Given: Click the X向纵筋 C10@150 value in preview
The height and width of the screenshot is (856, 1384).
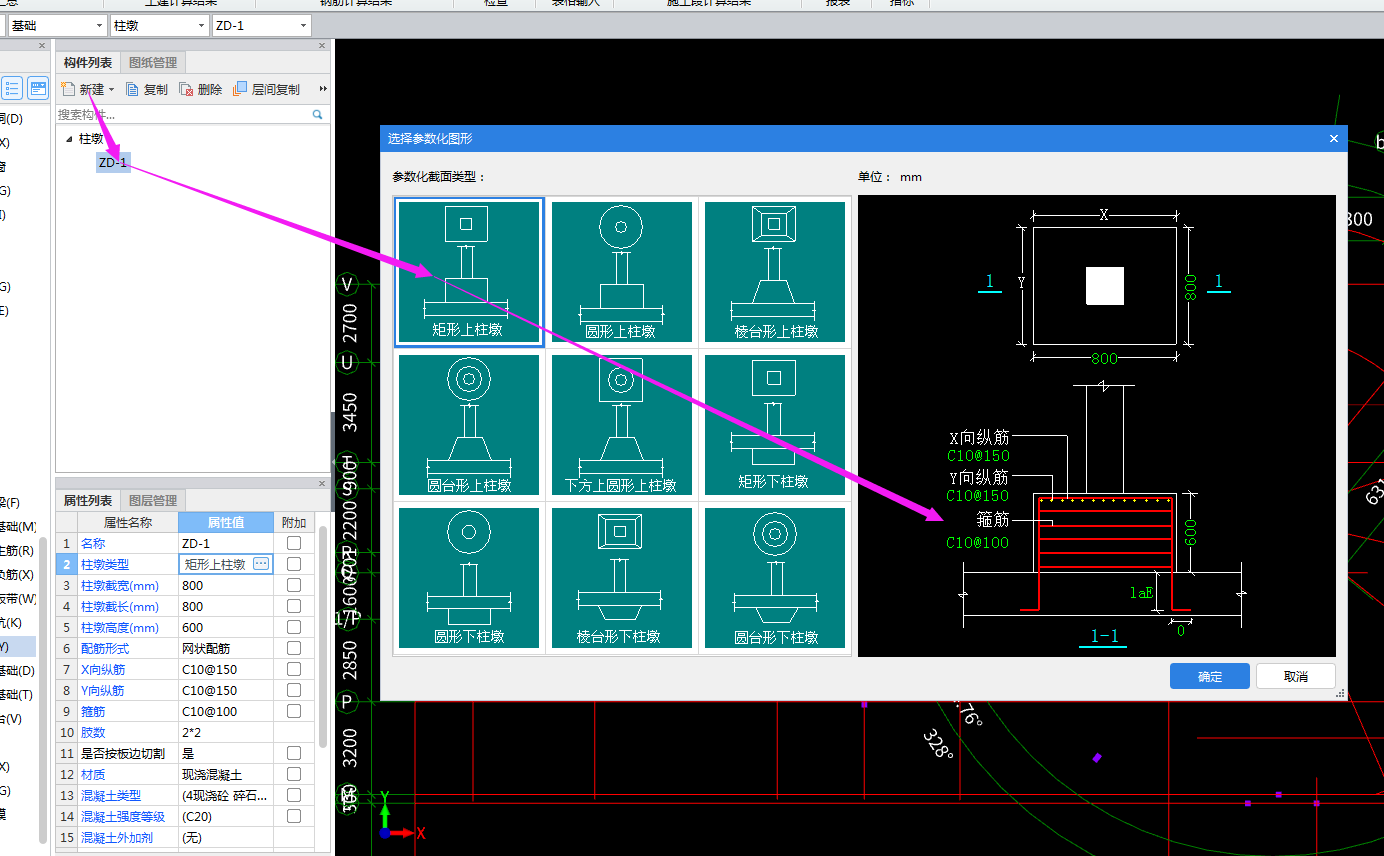Looking at the screenshot, I should (x=978, y=456).
